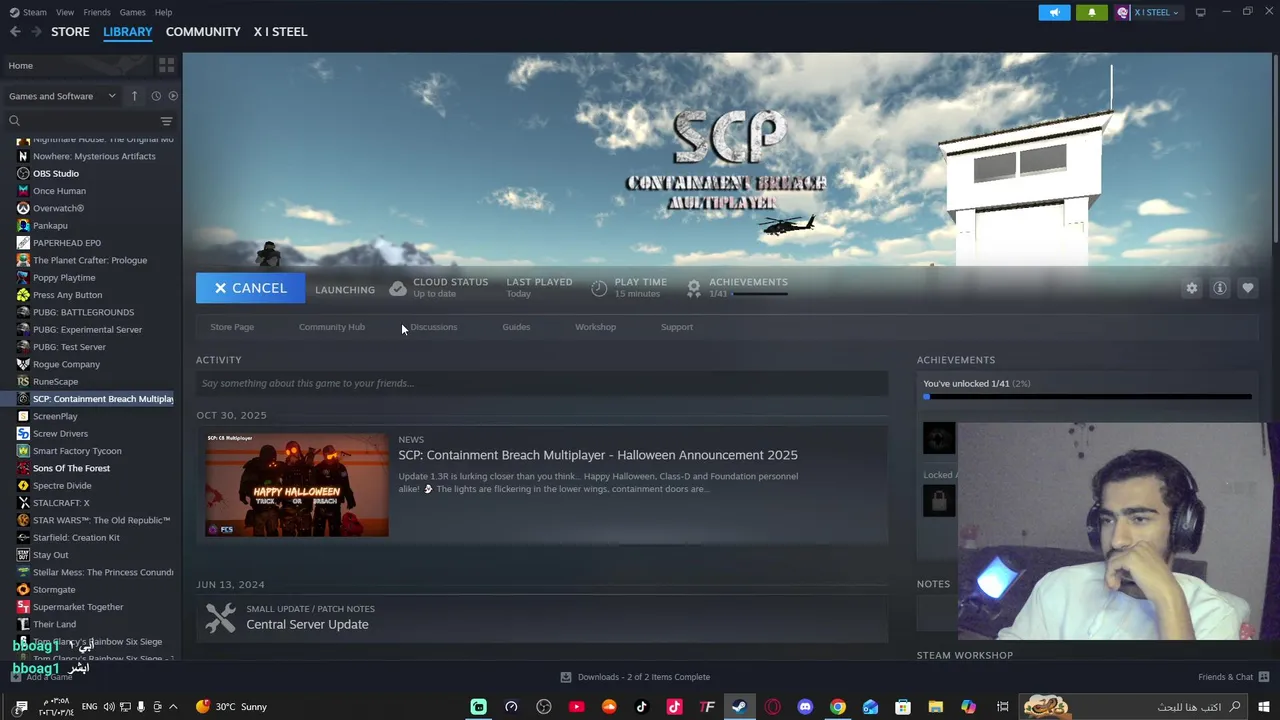
Task: Select OBS Studio in library list
Action: 56,173
